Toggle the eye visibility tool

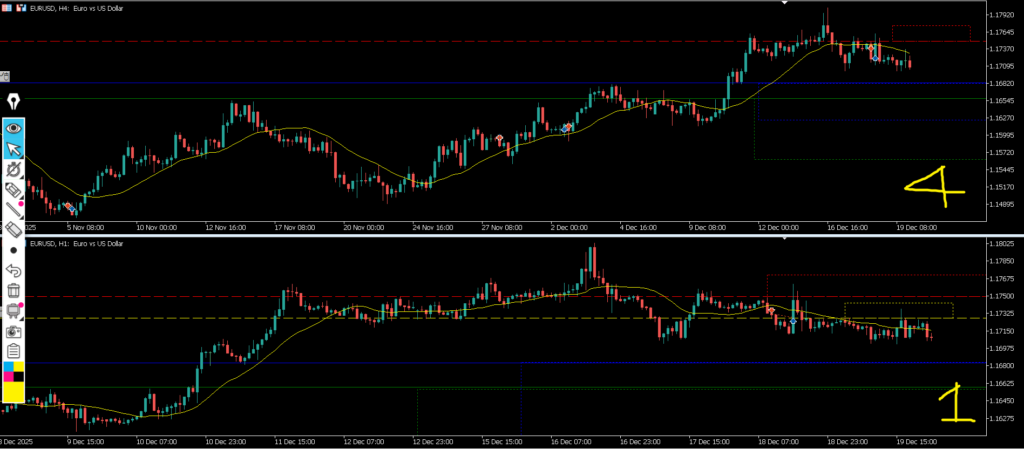tap(14, 127)
